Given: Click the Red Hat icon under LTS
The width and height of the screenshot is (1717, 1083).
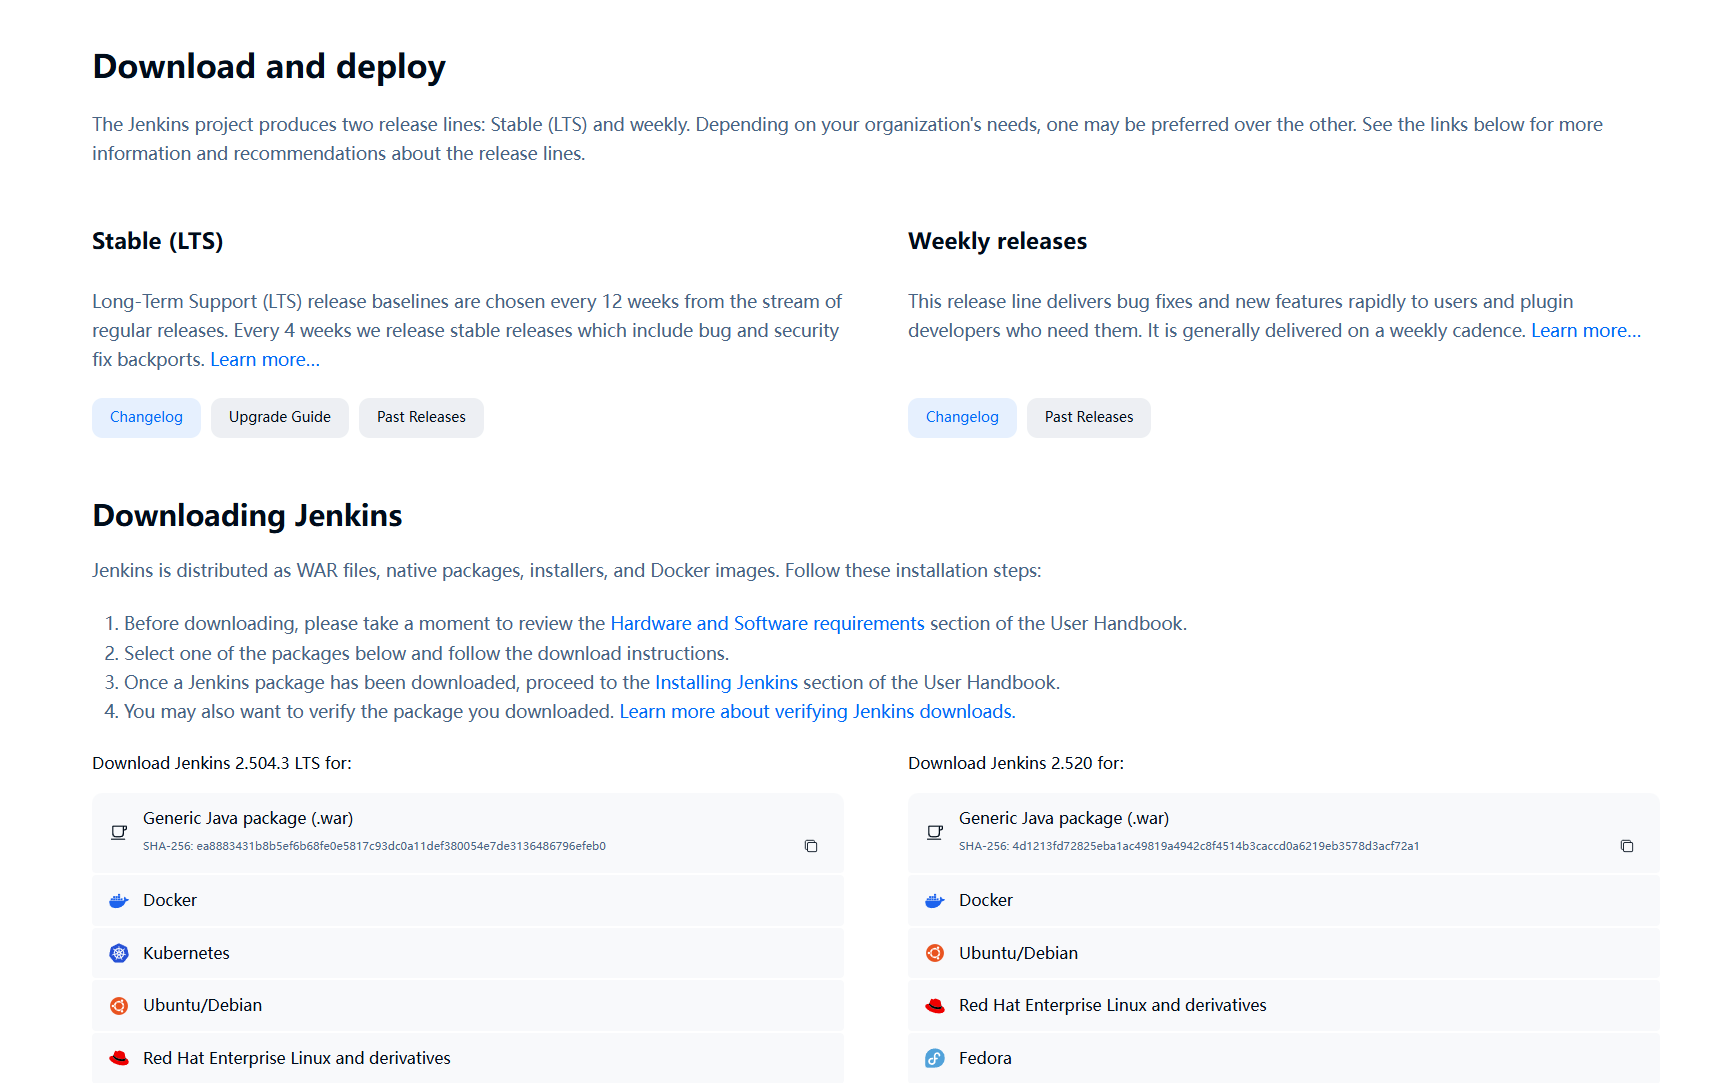Looking at the screenshot, I should coord(119,1058).
